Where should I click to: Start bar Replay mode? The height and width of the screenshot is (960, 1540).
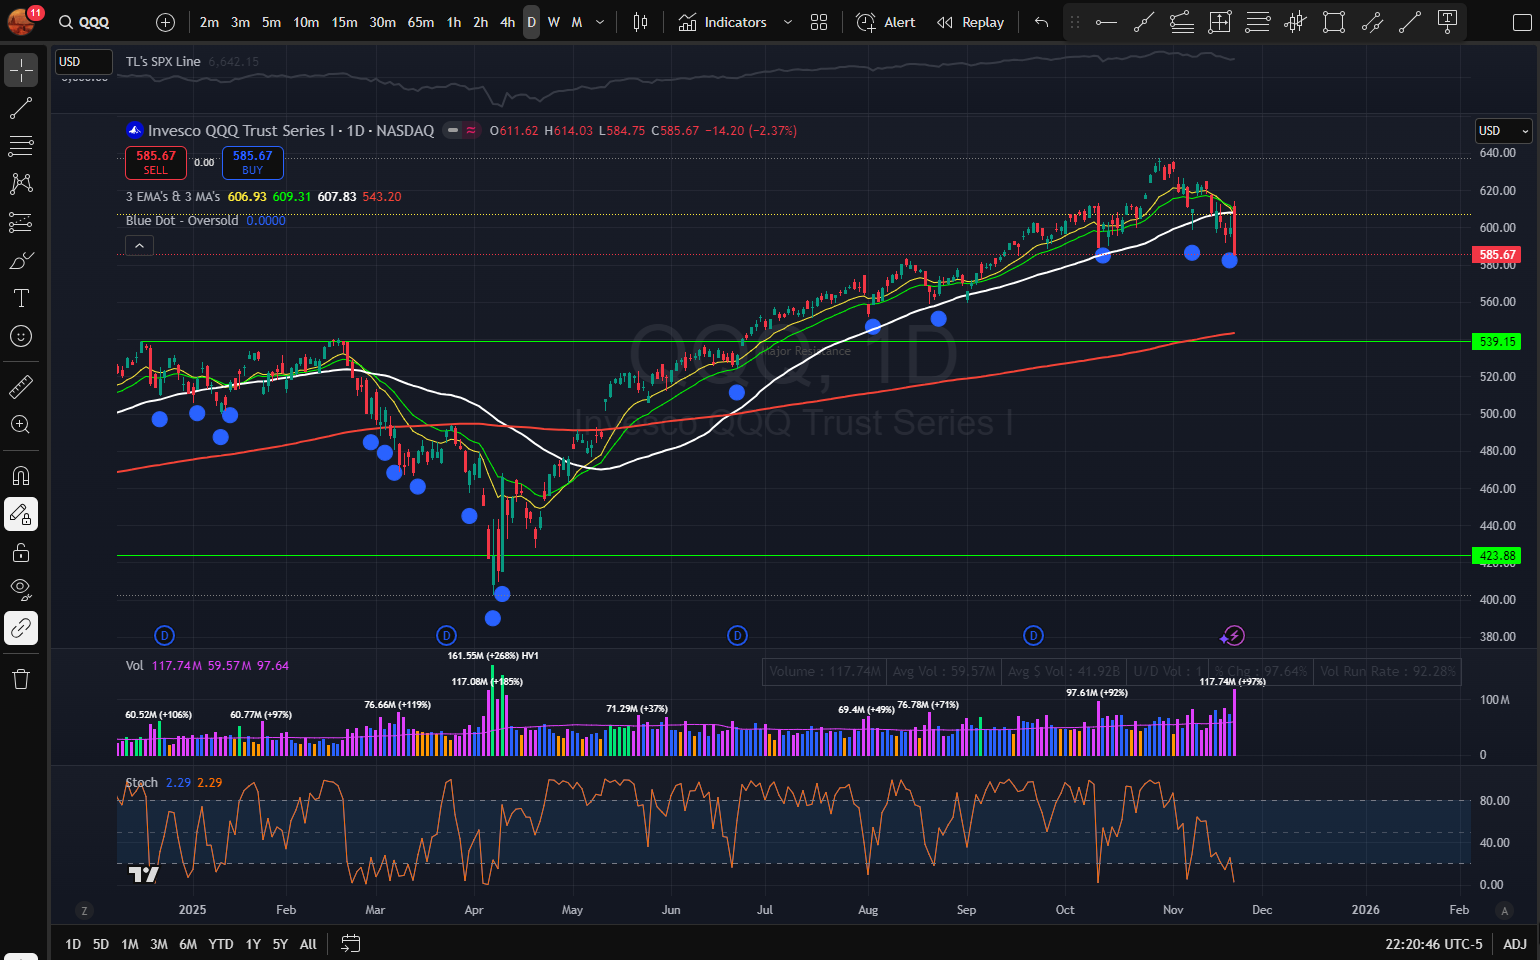click(x=970, y=22)
